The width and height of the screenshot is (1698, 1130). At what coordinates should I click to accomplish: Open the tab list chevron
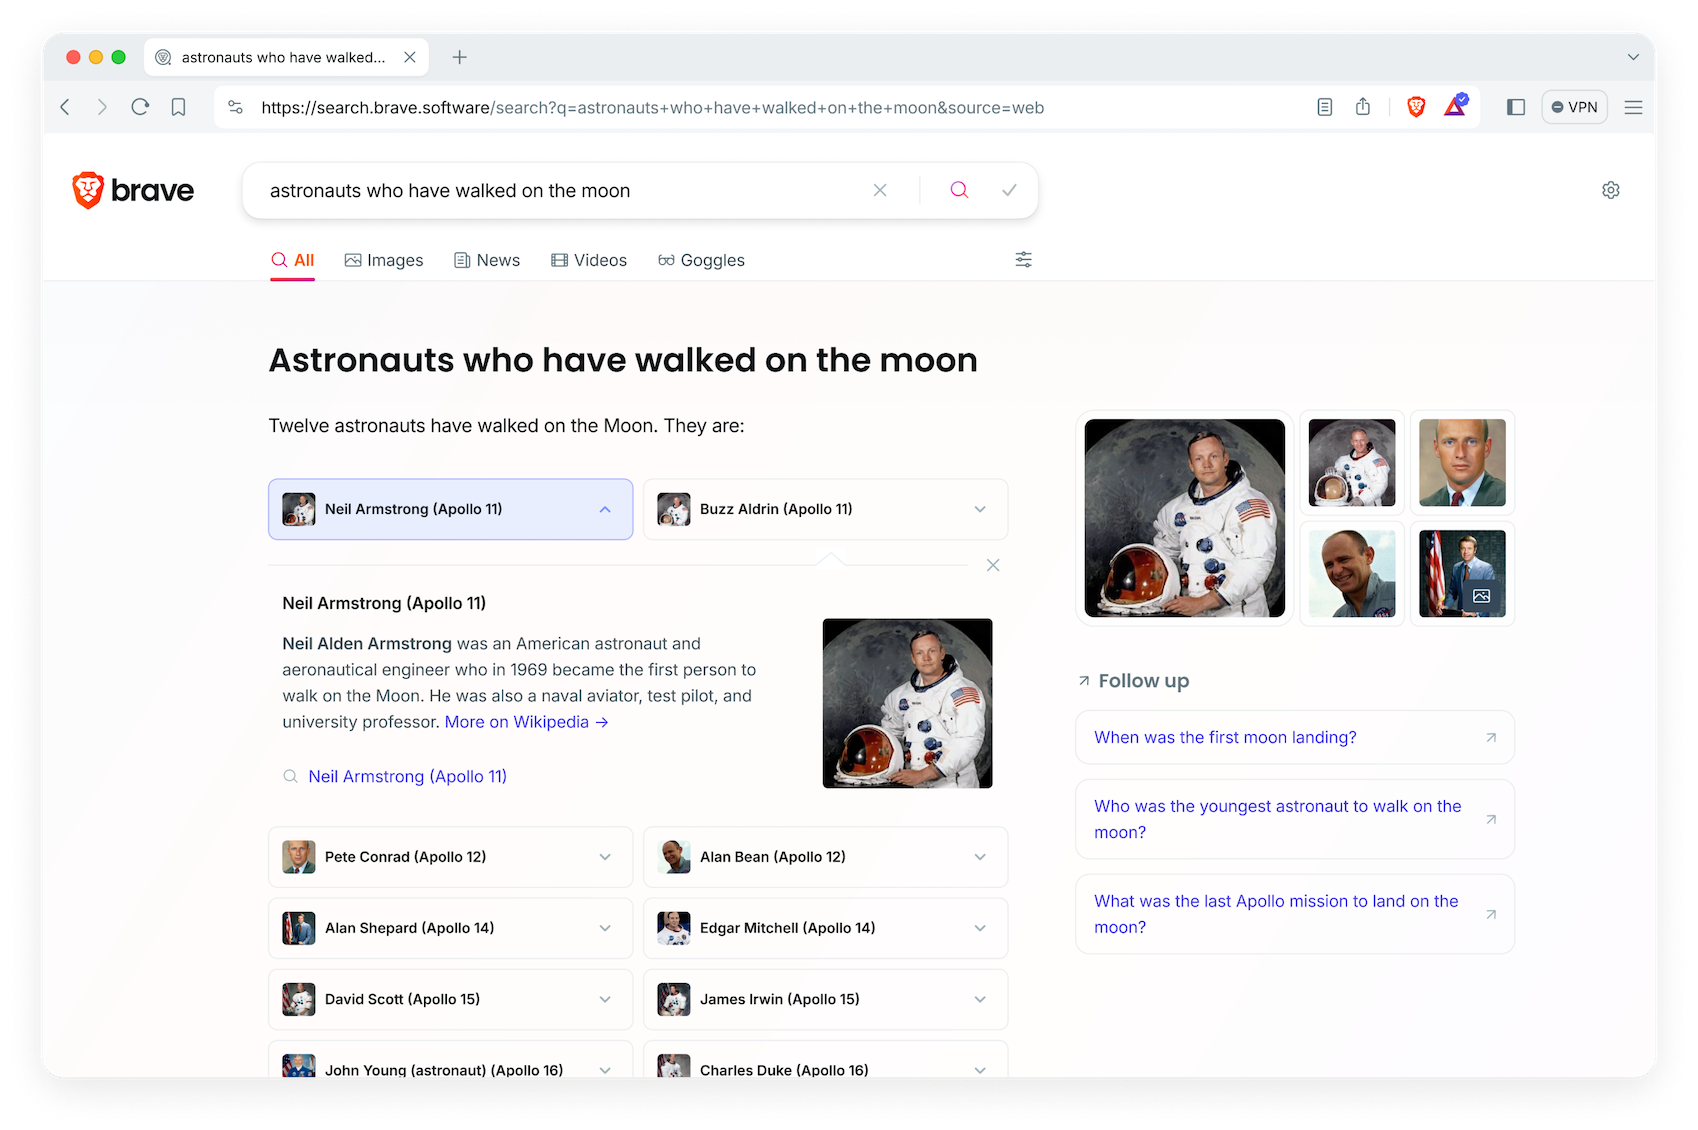(x=1633, y=57)
